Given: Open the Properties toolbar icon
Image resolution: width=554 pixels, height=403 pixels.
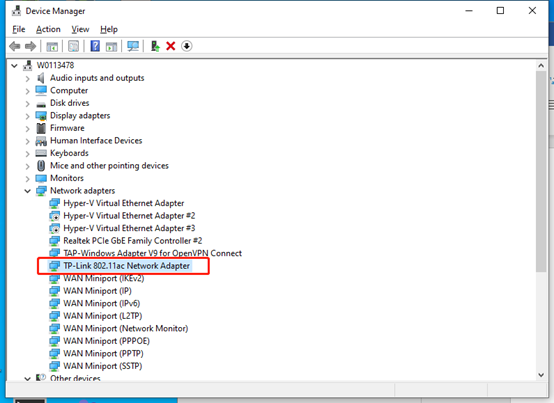Looking at the screenshot, I should click(73, 46).
